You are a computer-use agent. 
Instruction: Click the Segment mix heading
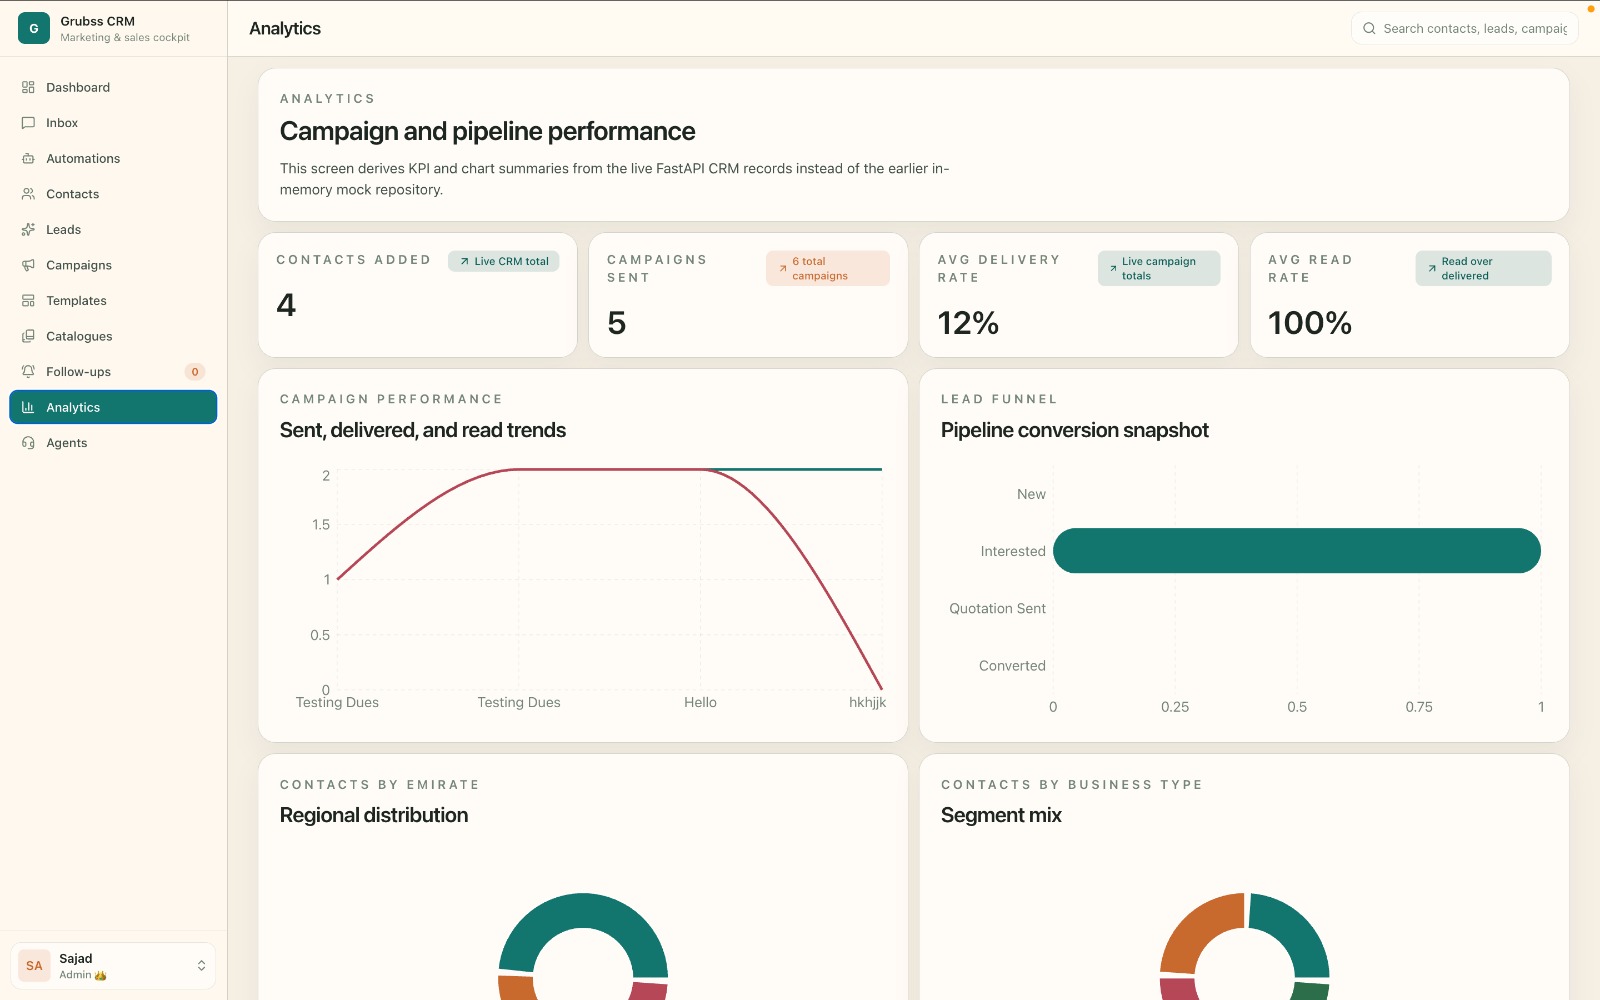[1001, 815]
